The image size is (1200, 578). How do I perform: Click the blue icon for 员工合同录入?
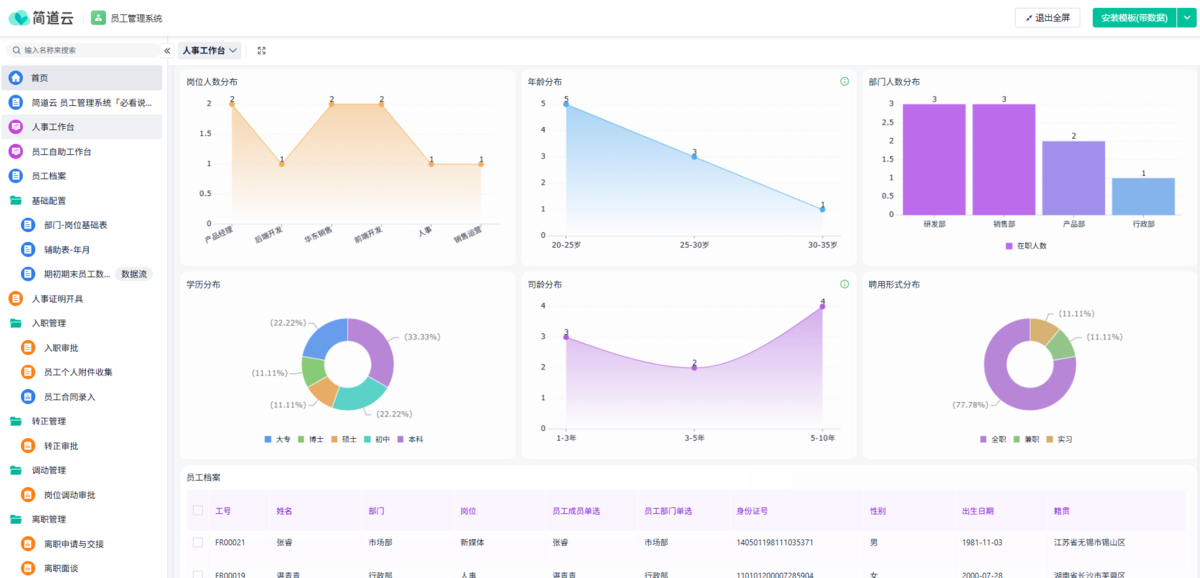point(28,397)
